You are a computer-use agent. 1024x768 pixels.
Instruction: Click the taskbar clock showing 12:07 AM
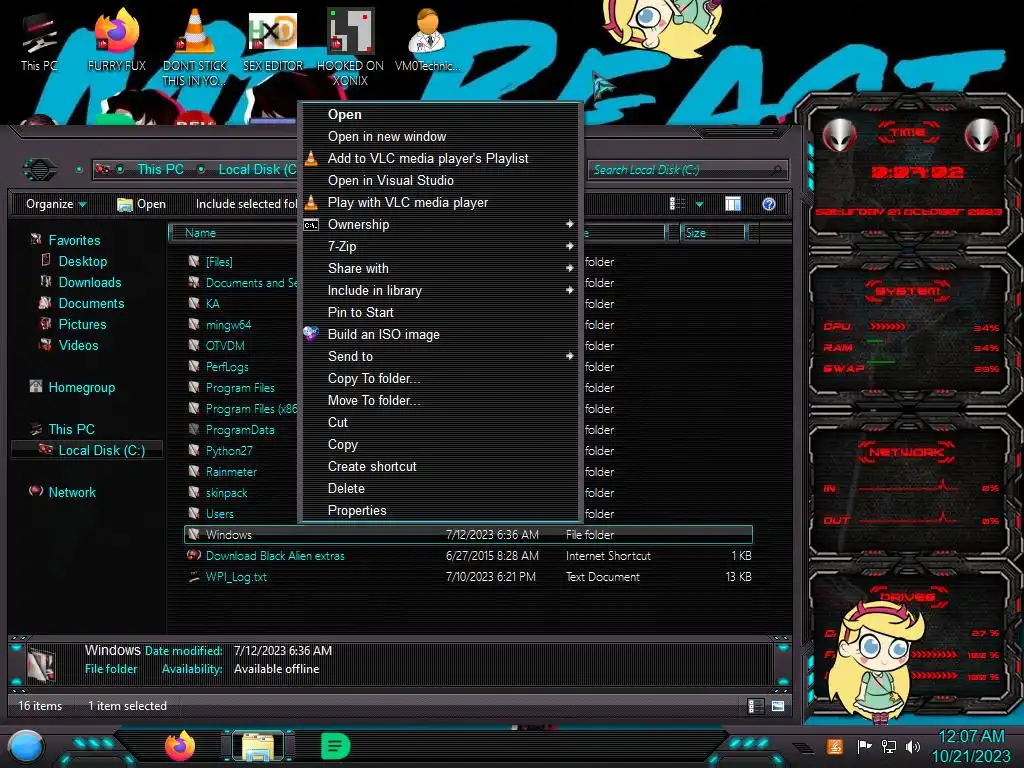[970, 746]
